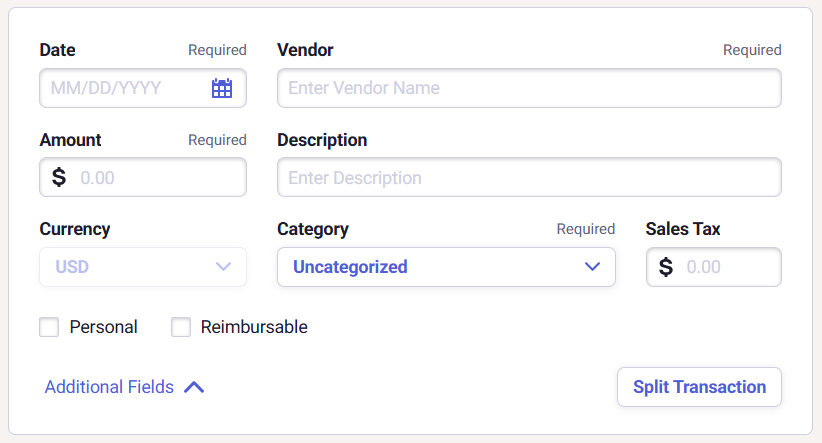The width and height of the screenshot is (822, 443).
Task: Focus the Sales Tax 0.00 input
Action: [x=727, y=268]
